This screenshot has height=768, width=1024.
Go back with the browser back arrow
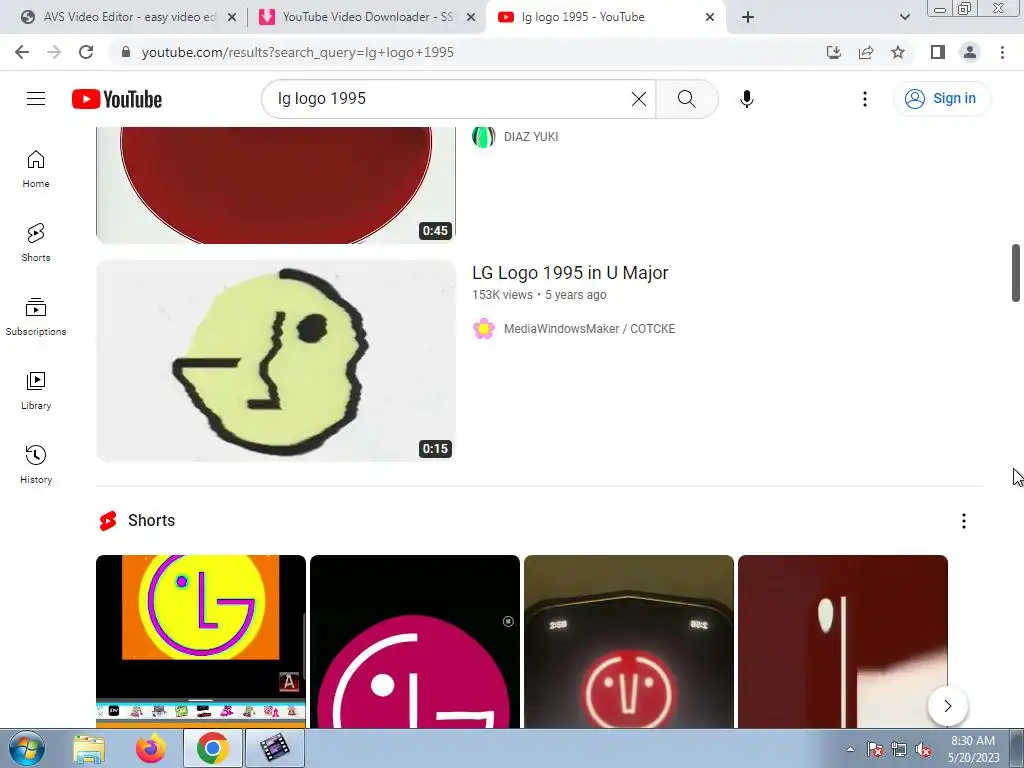click(22, 52)
